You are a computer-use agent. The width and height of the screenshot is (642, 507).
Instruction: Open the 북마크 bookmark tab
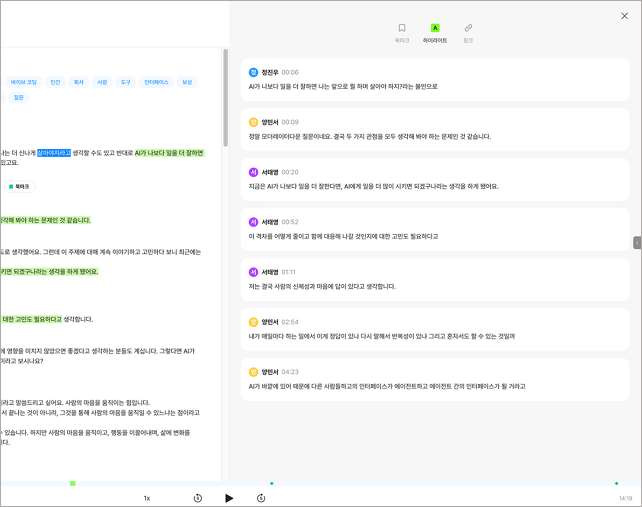click(x=402, y=33)
